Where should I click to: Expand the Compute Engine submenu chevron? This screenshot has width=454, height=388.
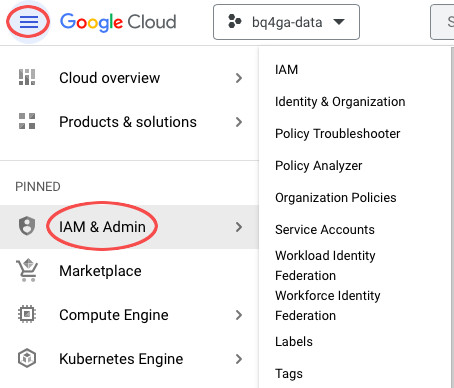click(239, 315)
